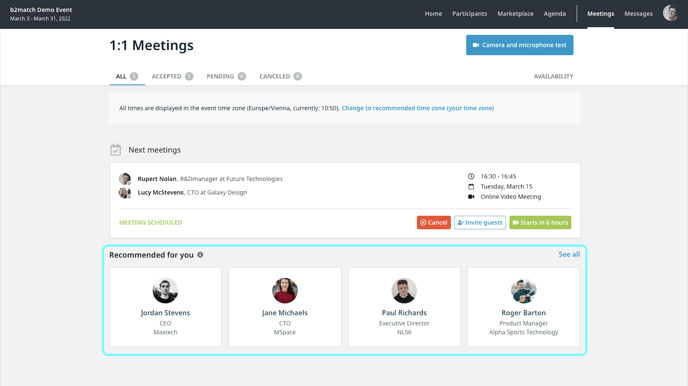Click Jane Michaels' avatar photo
This screenshot has height=386, width=688.
tap(285, 290)
